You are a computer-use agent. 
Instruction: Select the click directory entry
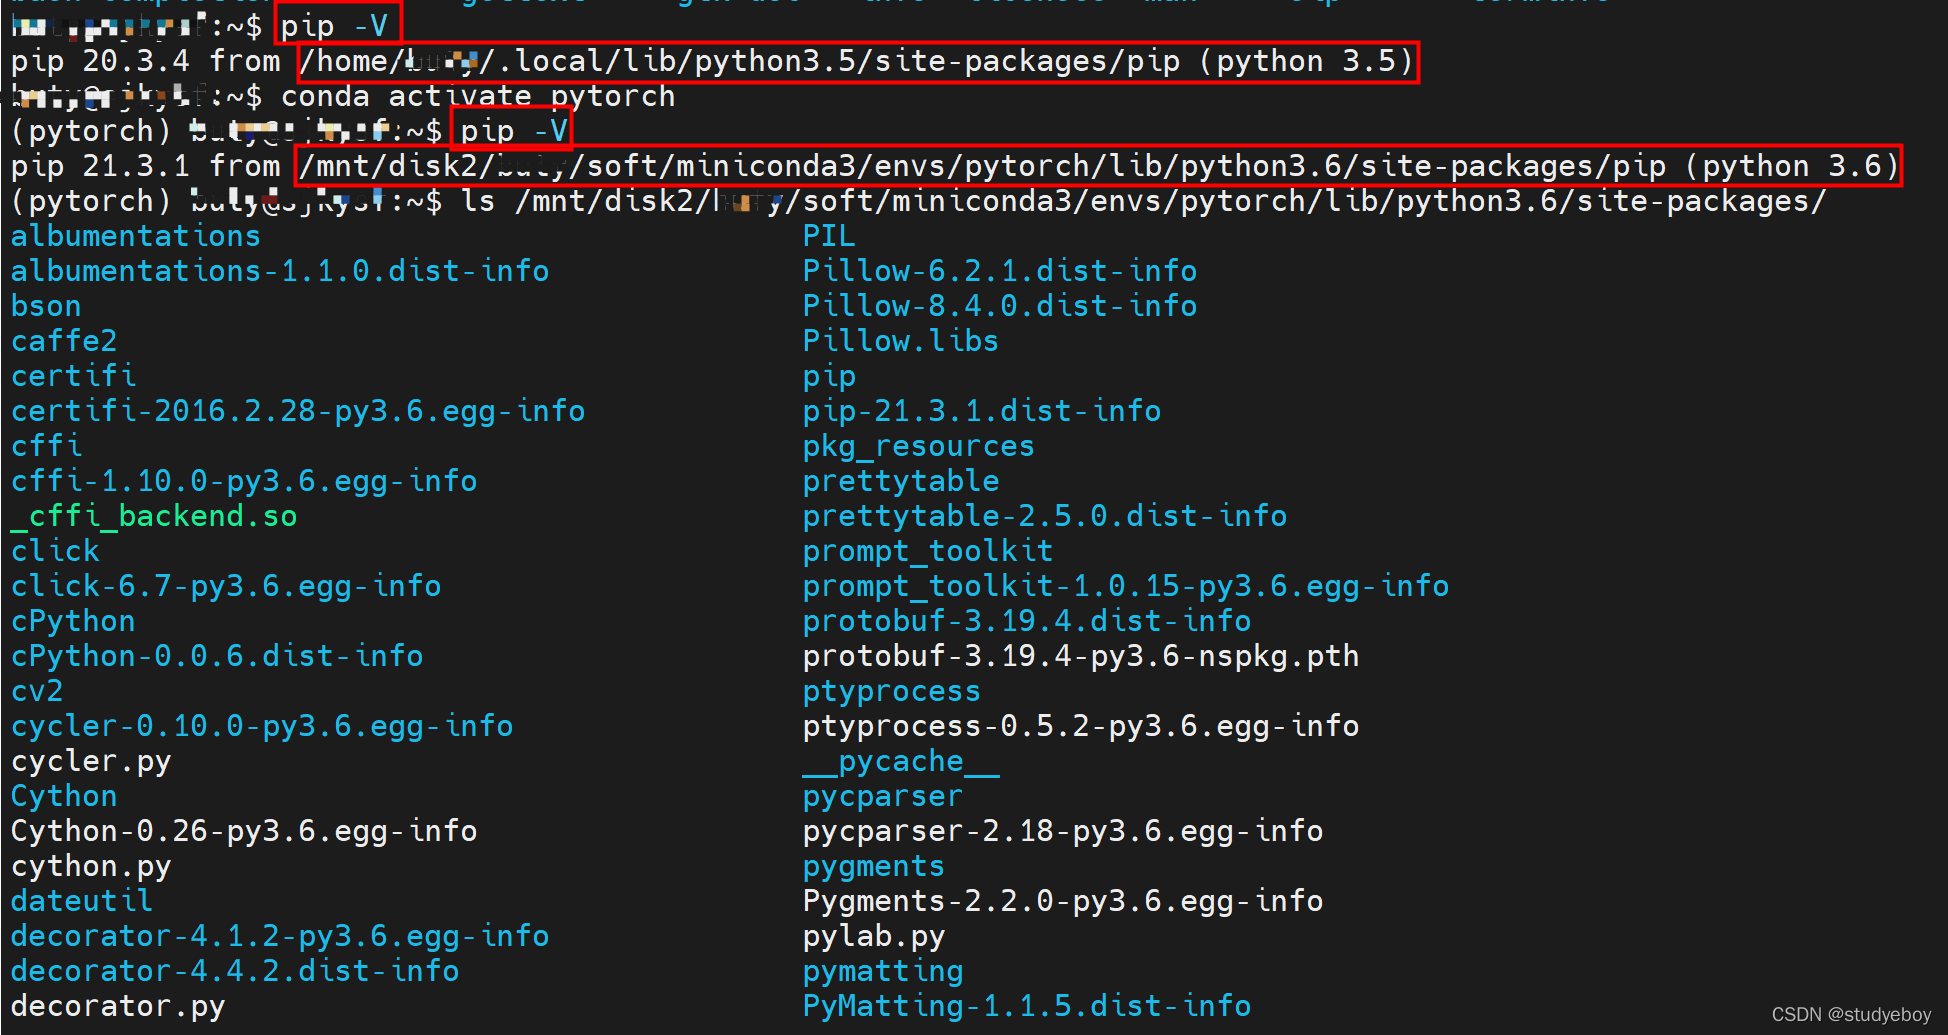click(x=55, y=551)
